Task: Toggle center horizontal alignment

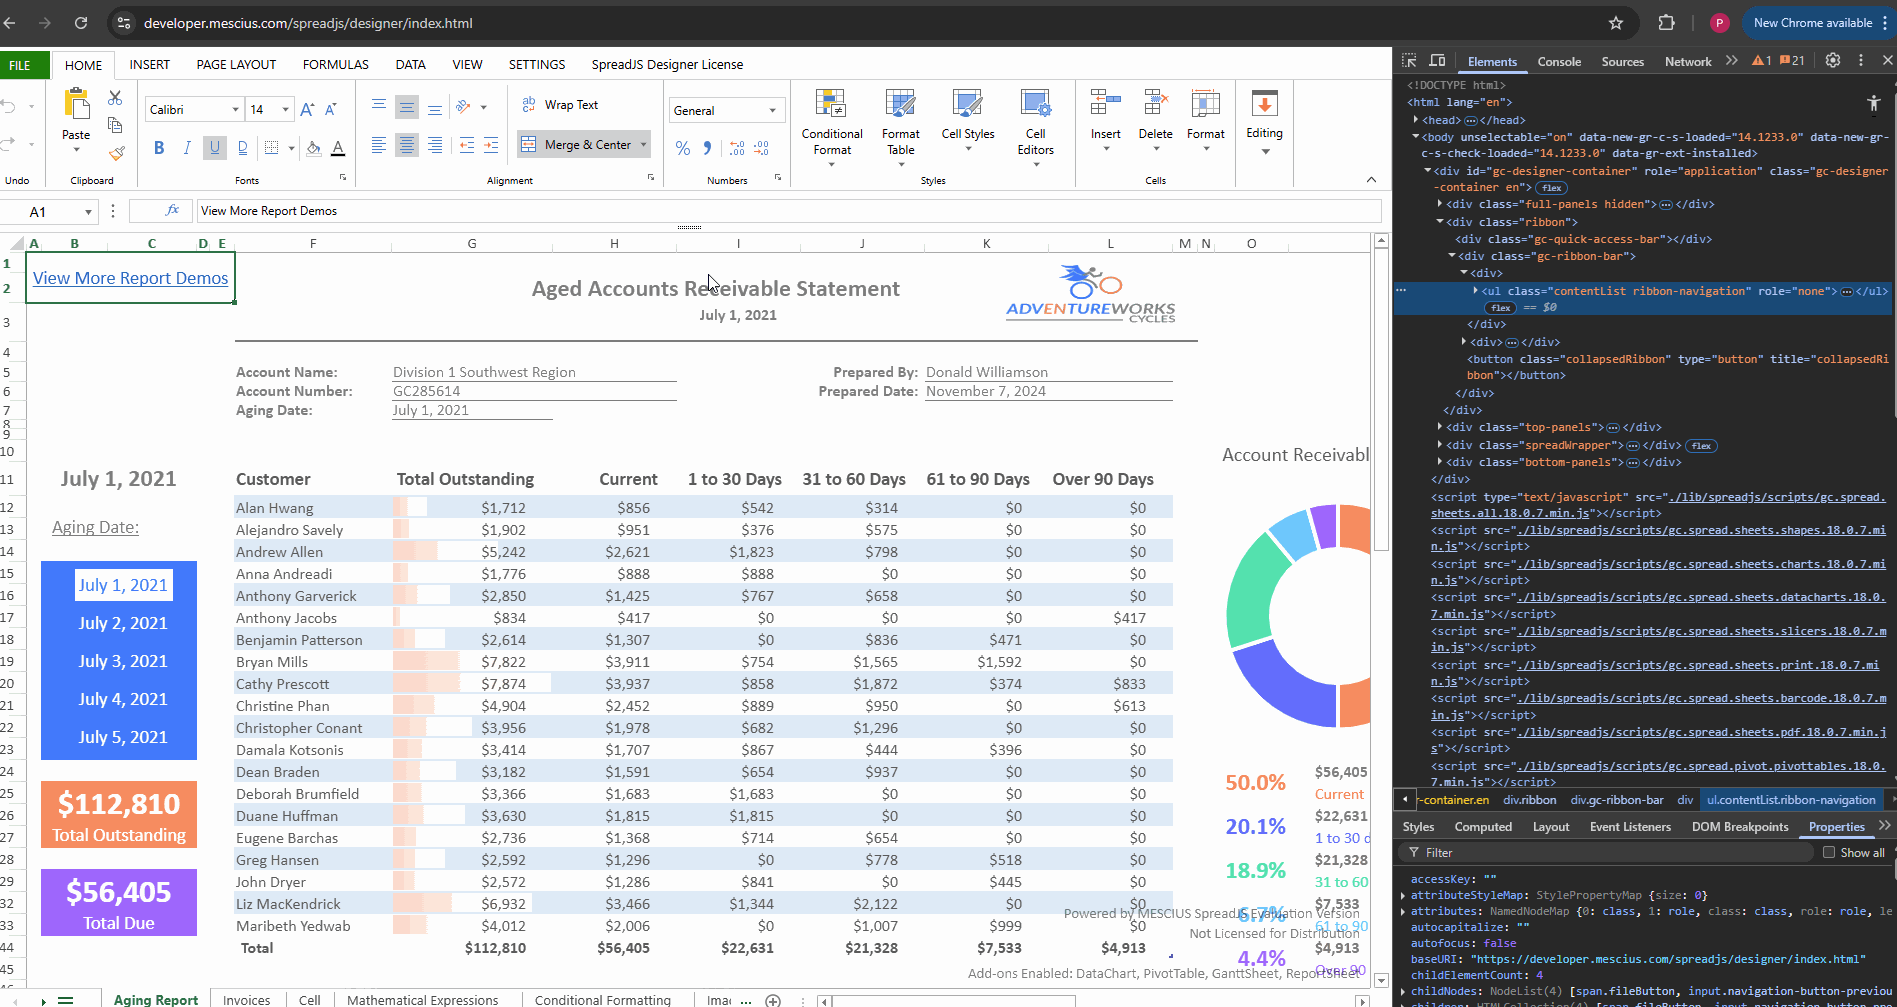Action: (x=407, y=145)
